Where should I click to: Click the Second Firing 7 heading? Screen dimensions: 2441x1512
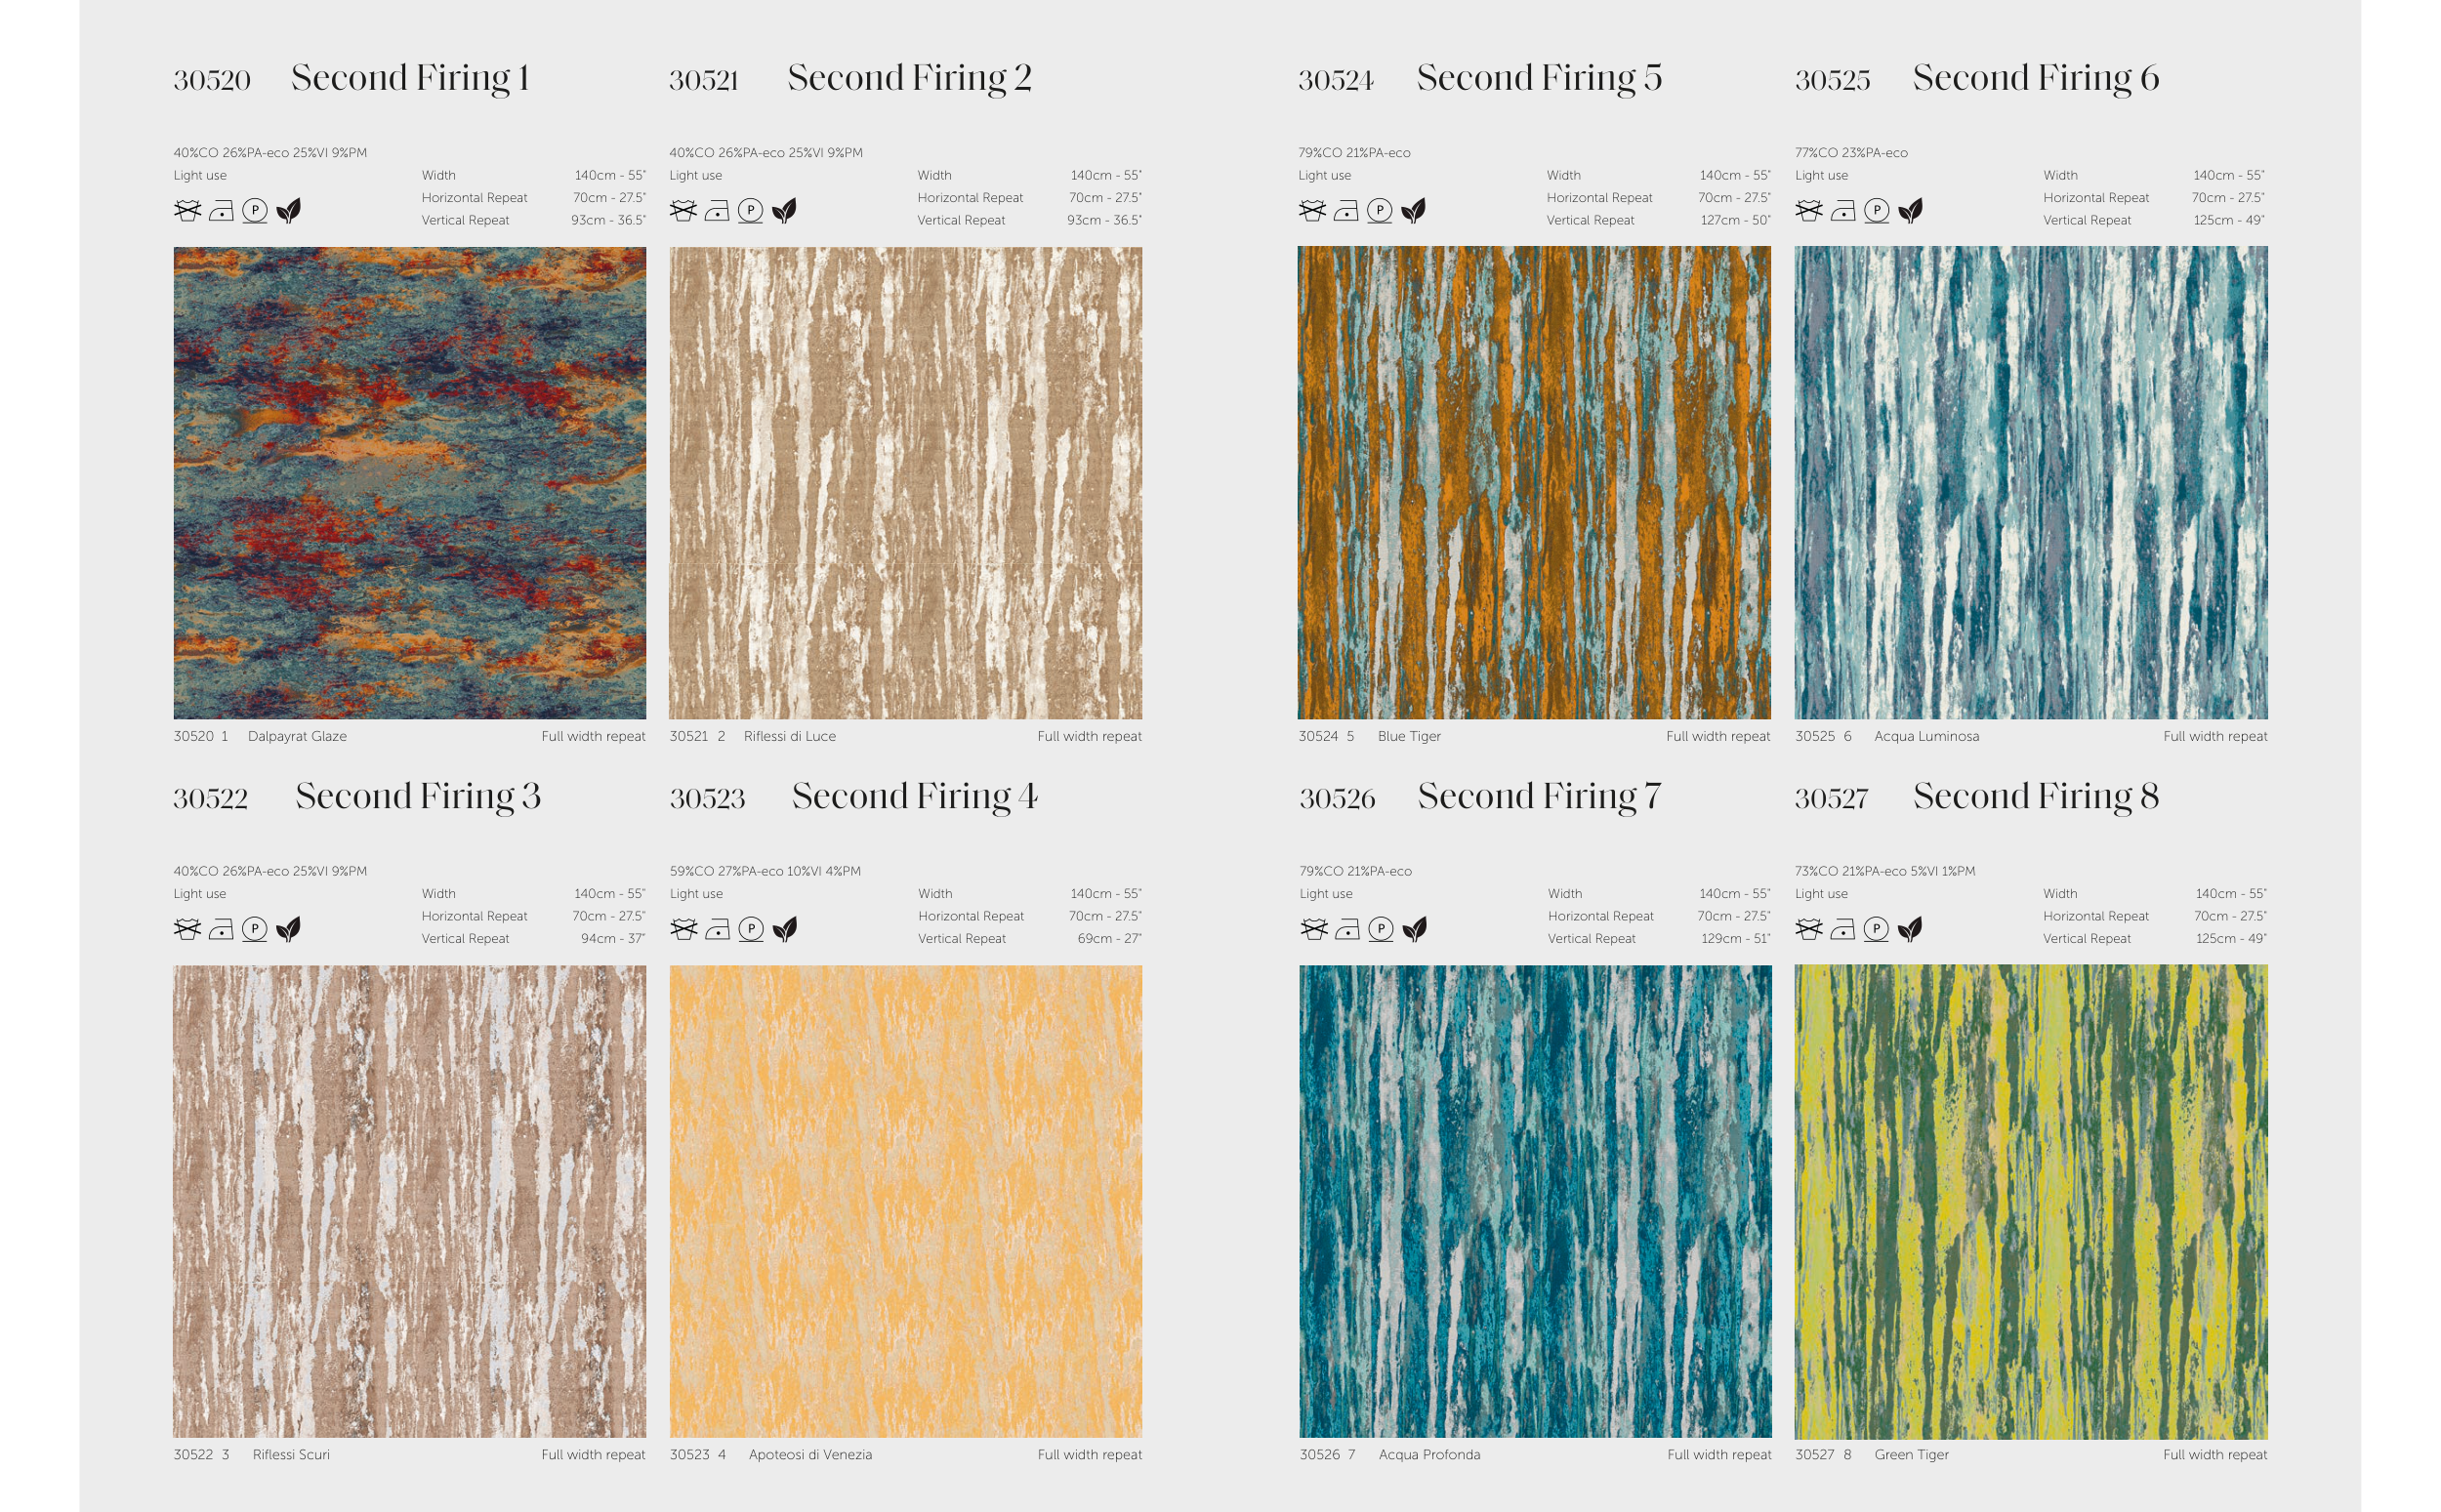coord(1539,796)
